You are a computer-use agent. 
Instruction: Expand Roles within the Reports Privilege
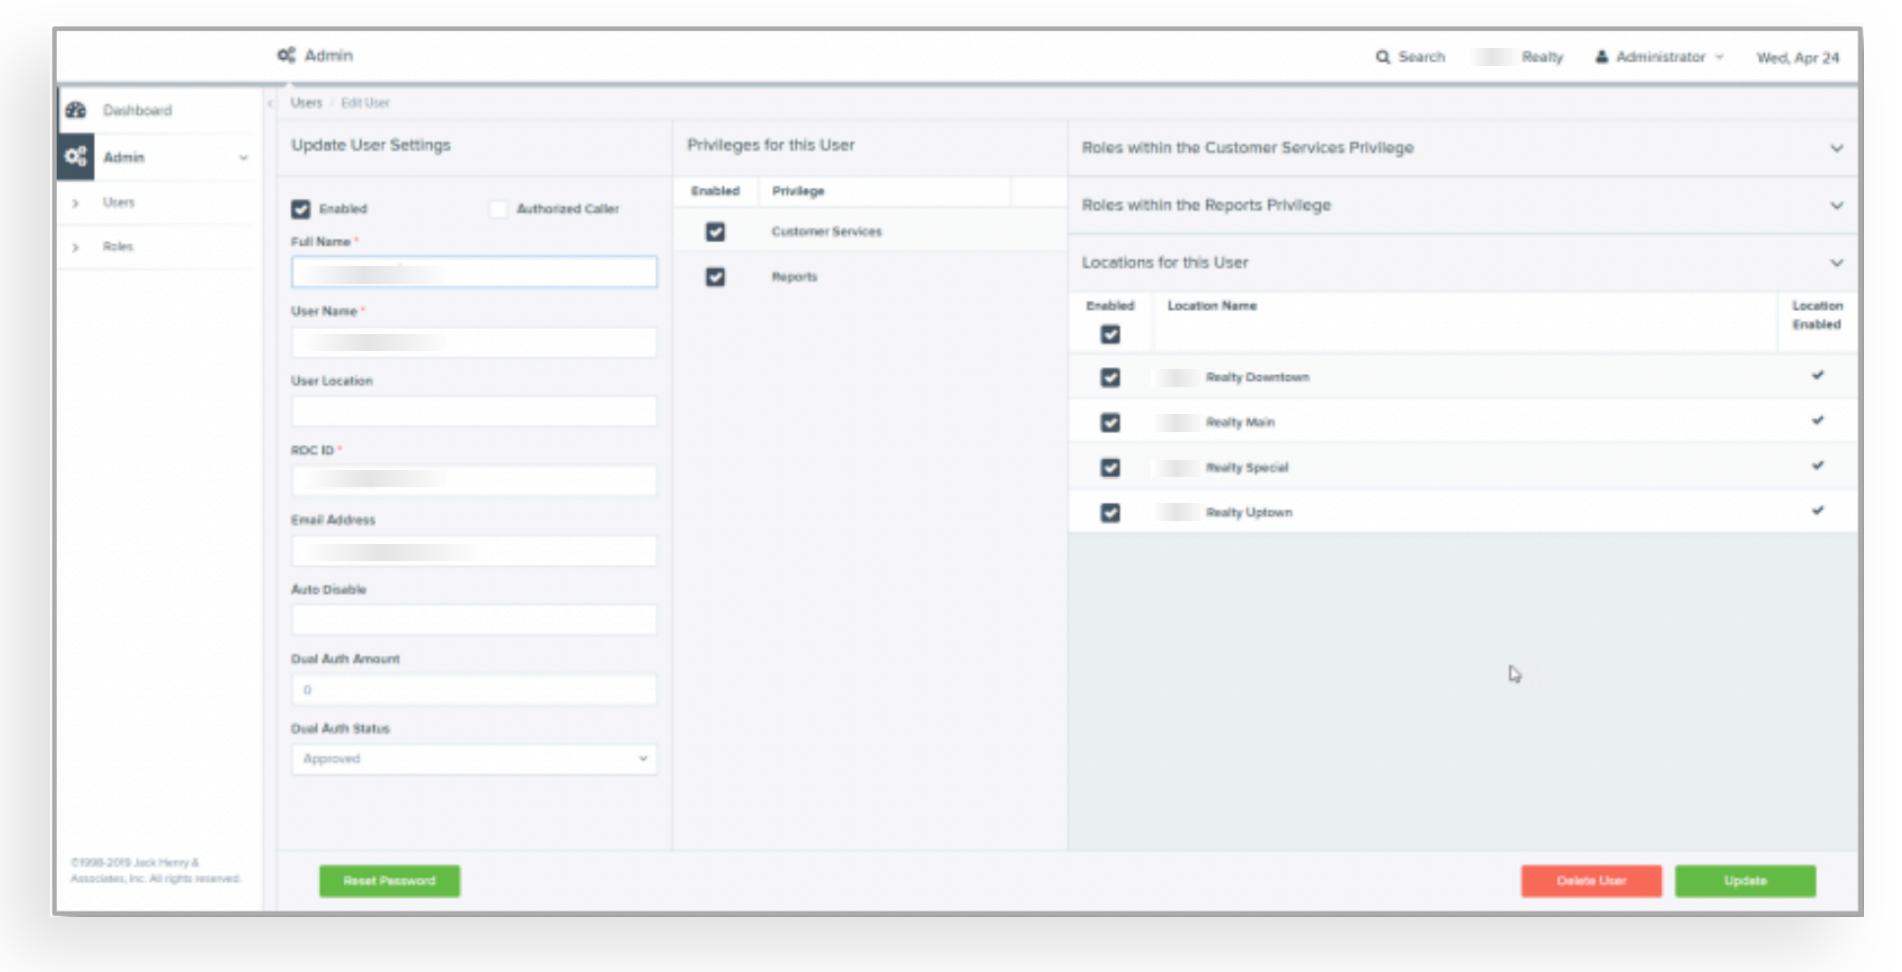pos(1836,205)
